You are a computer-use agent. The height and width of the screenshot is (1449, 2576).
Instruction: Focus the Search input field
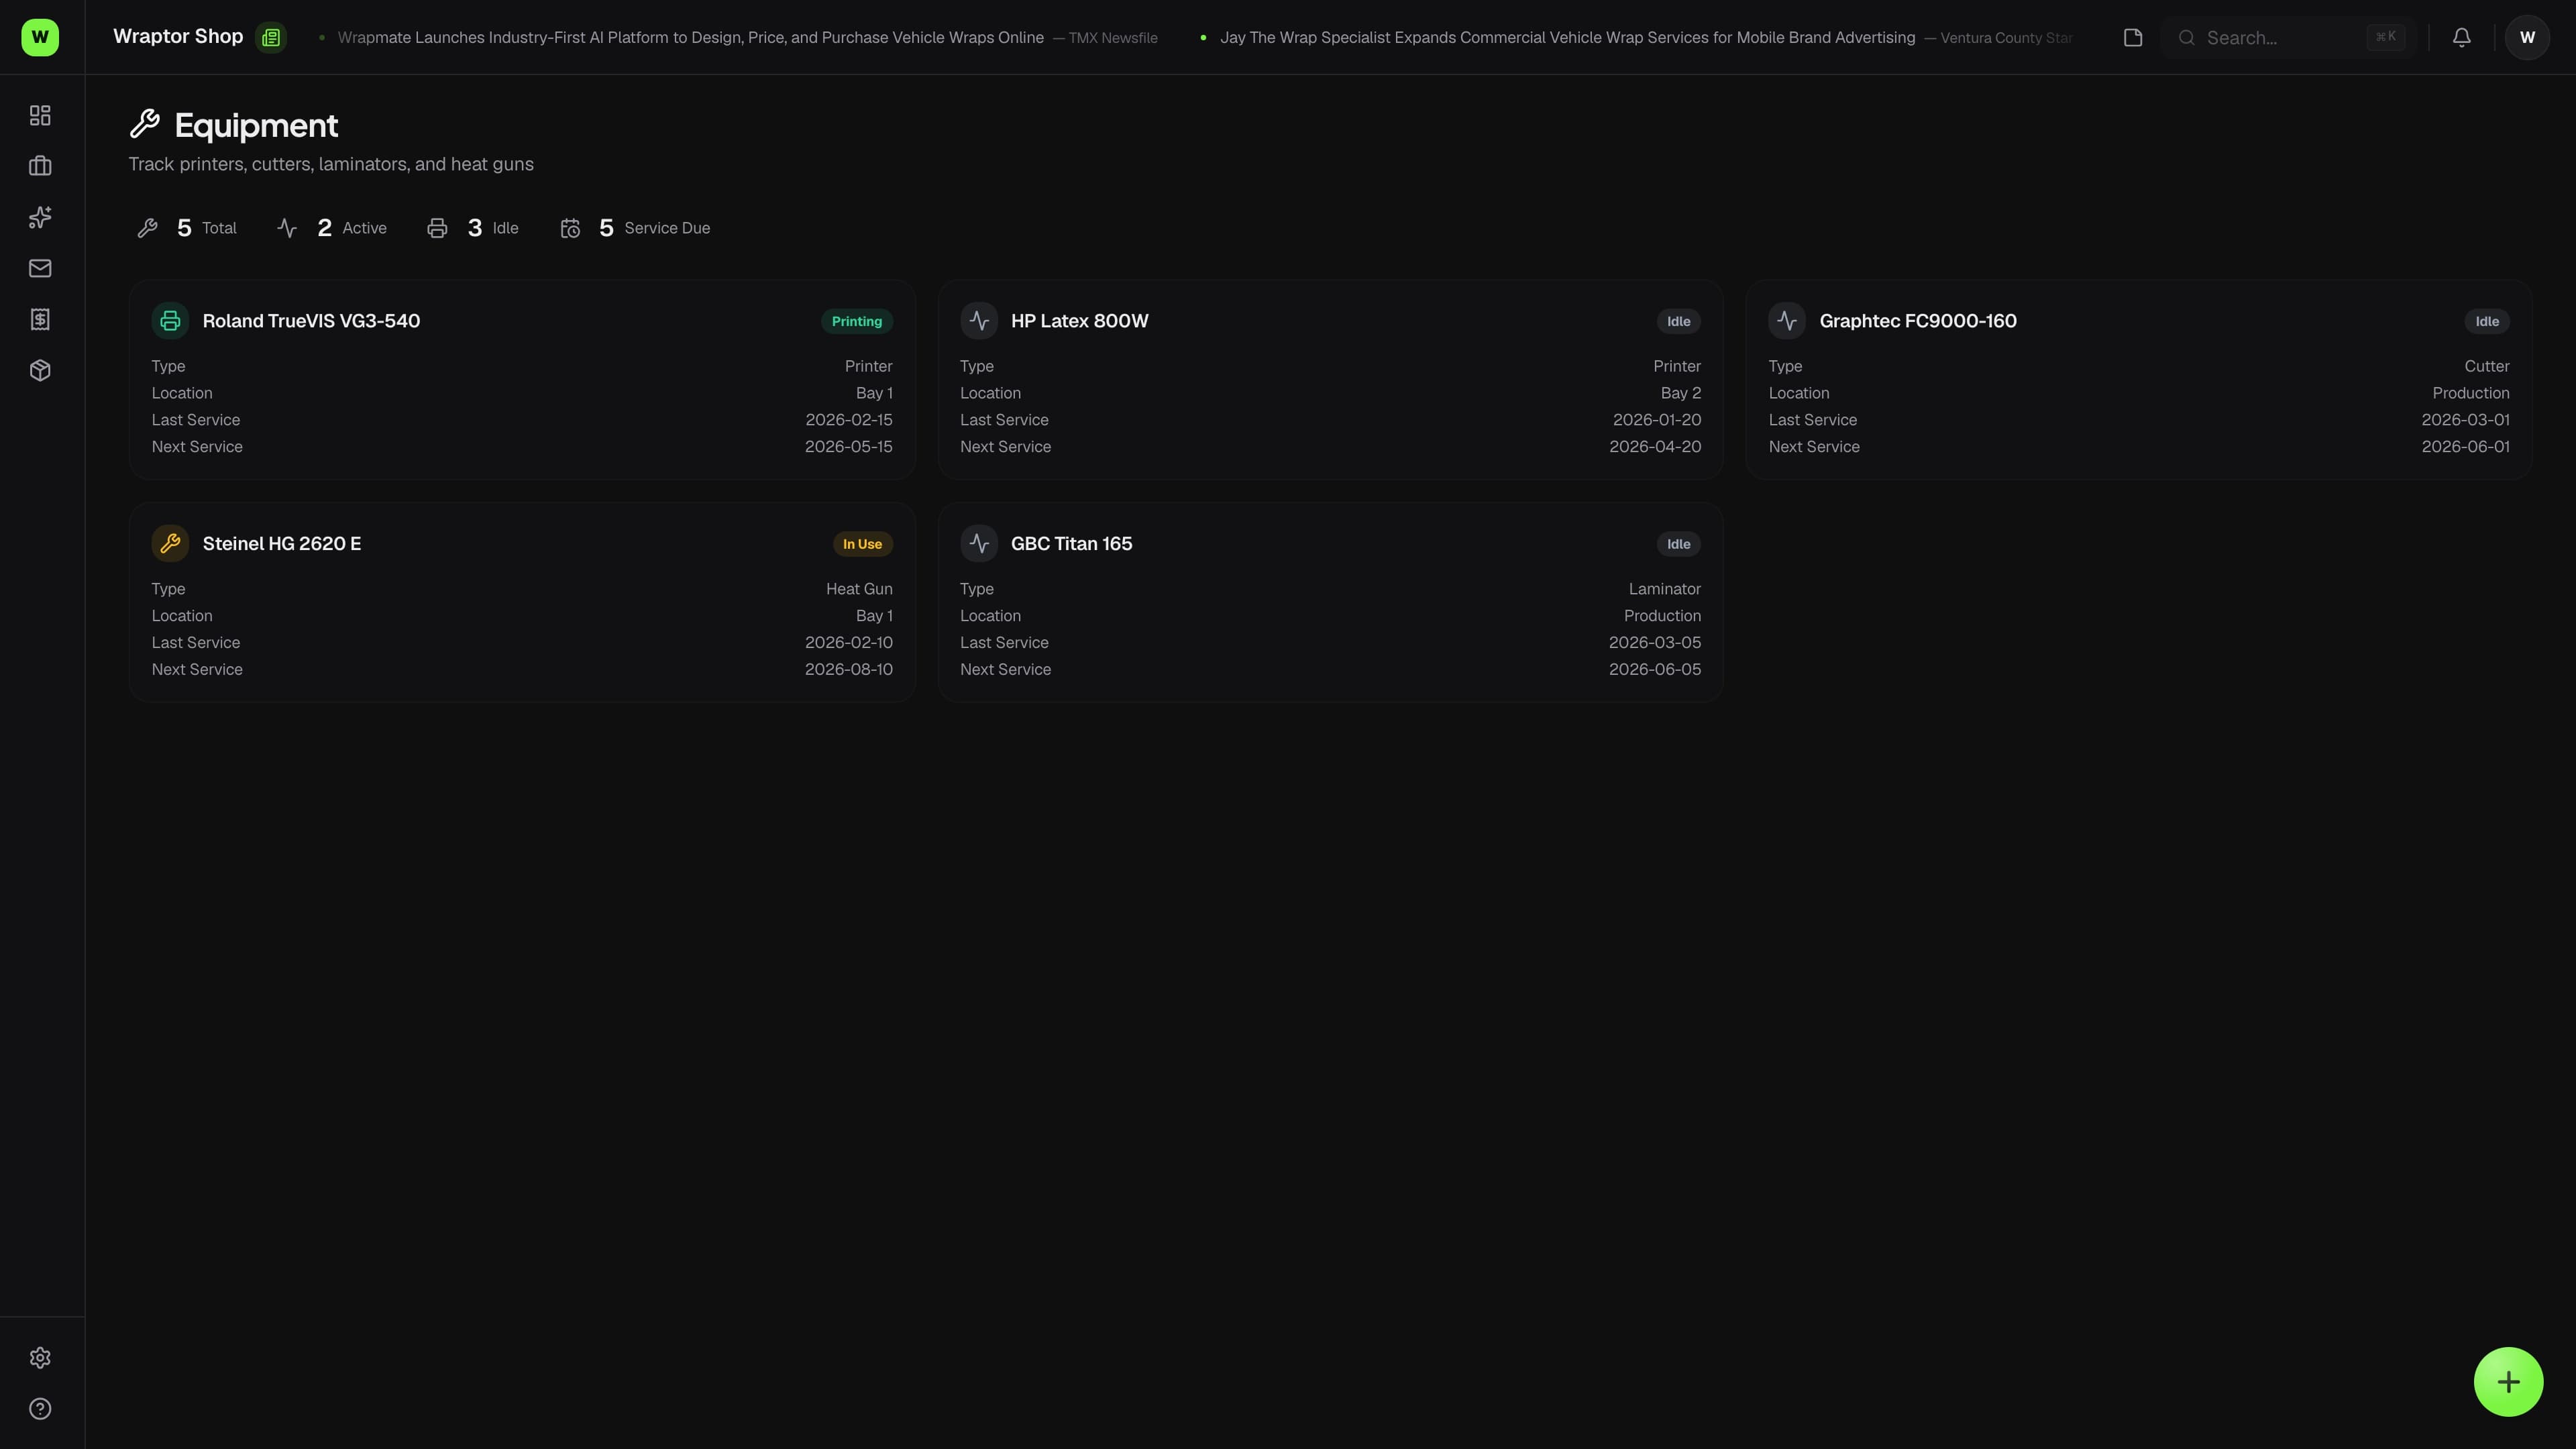click(2288, 37)
